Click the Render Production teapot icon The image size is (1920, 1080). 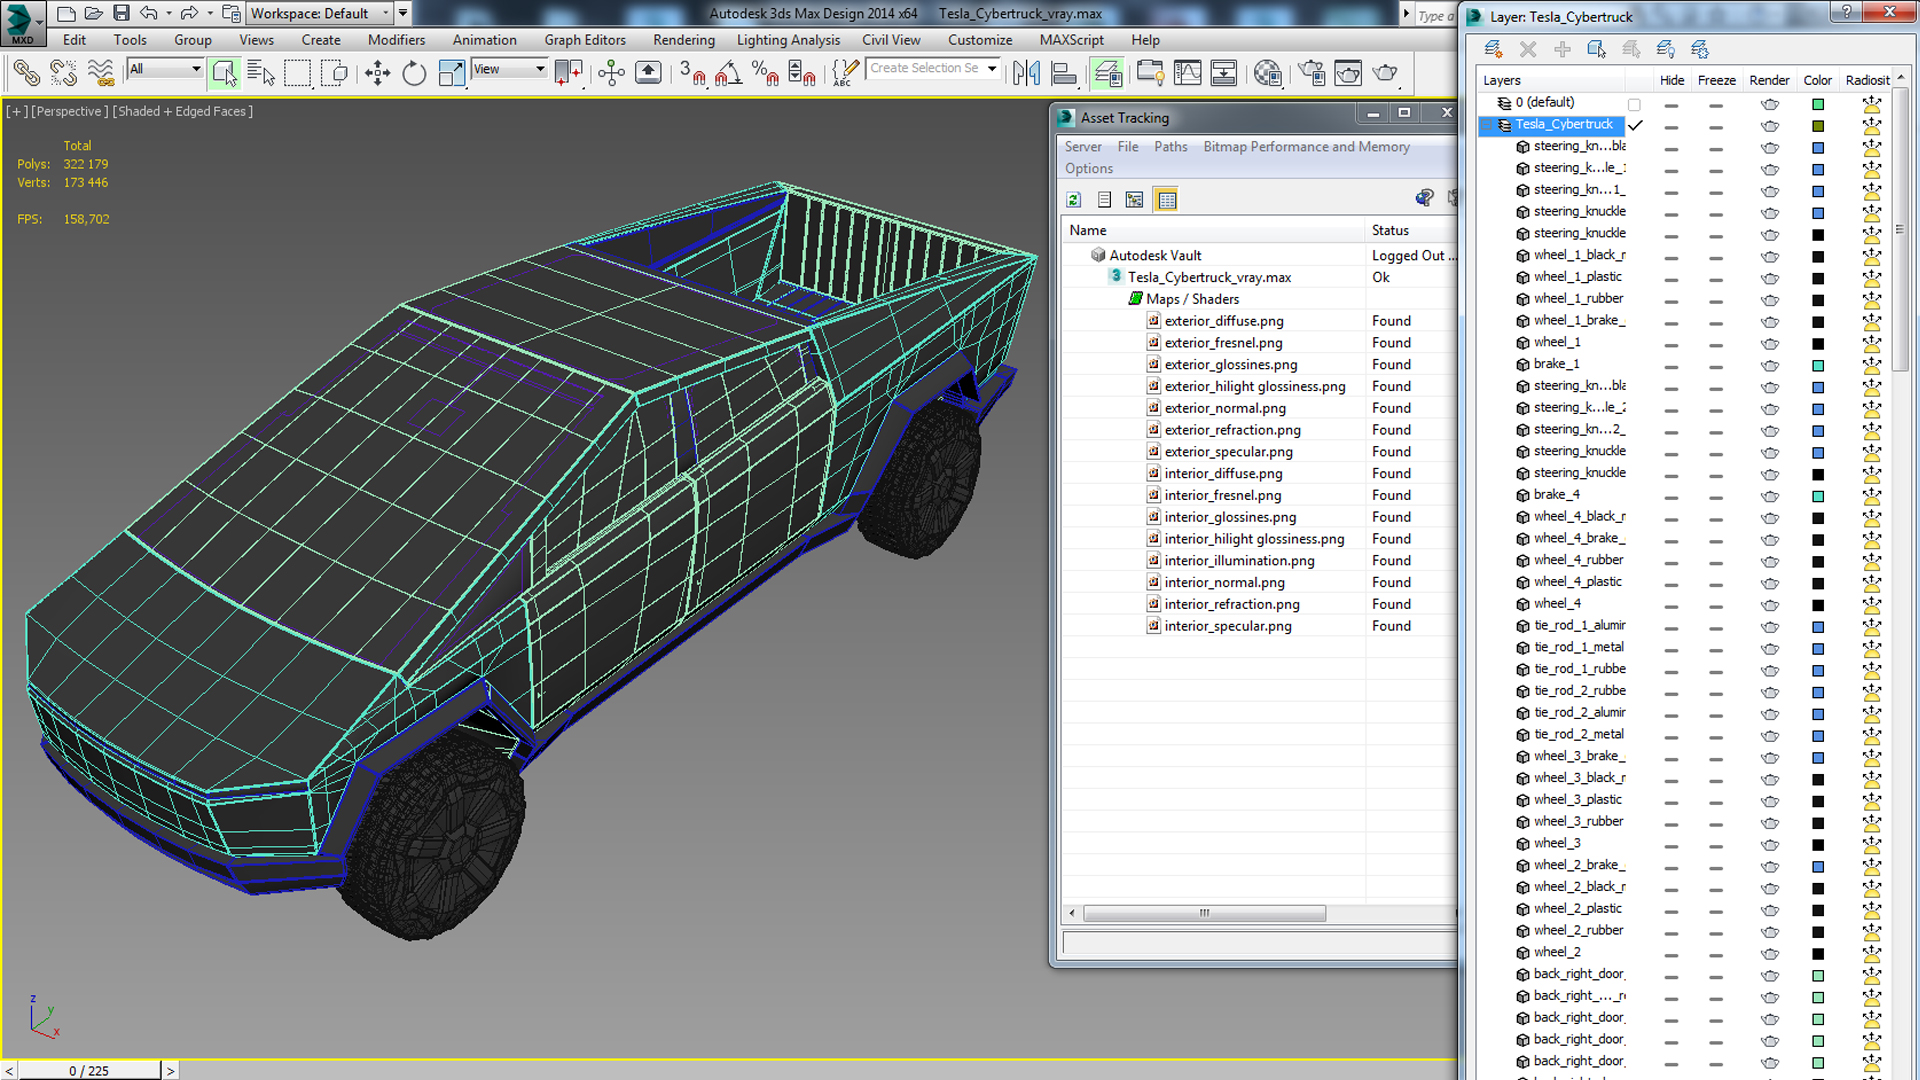[x=1385, y=73]
